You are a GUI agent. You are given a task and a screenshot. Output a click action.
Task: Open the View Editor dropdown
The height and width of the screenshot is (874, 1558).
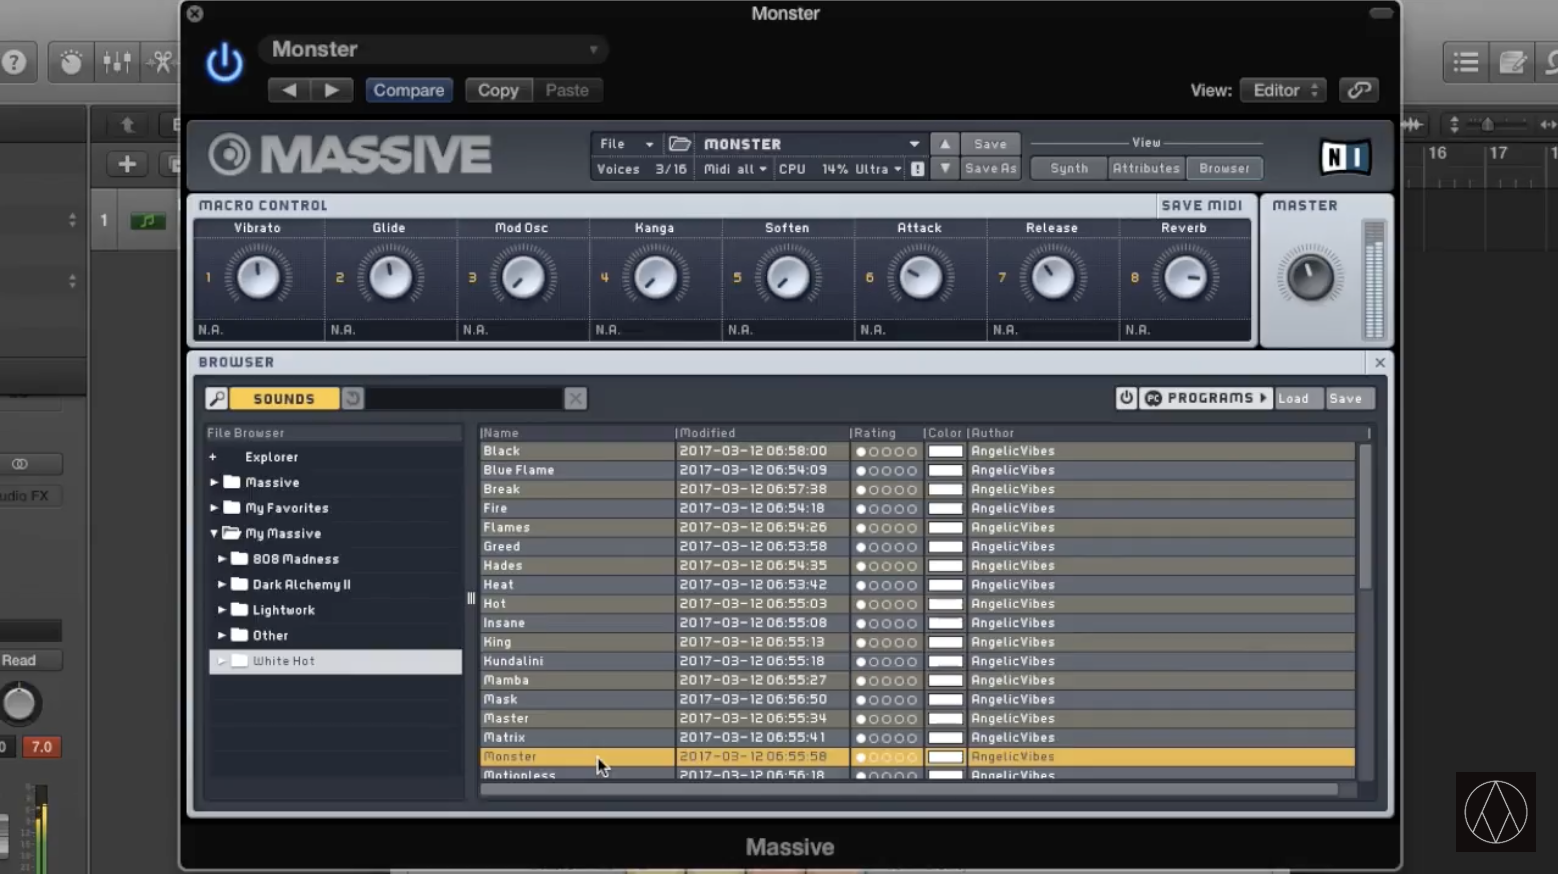1284,90
